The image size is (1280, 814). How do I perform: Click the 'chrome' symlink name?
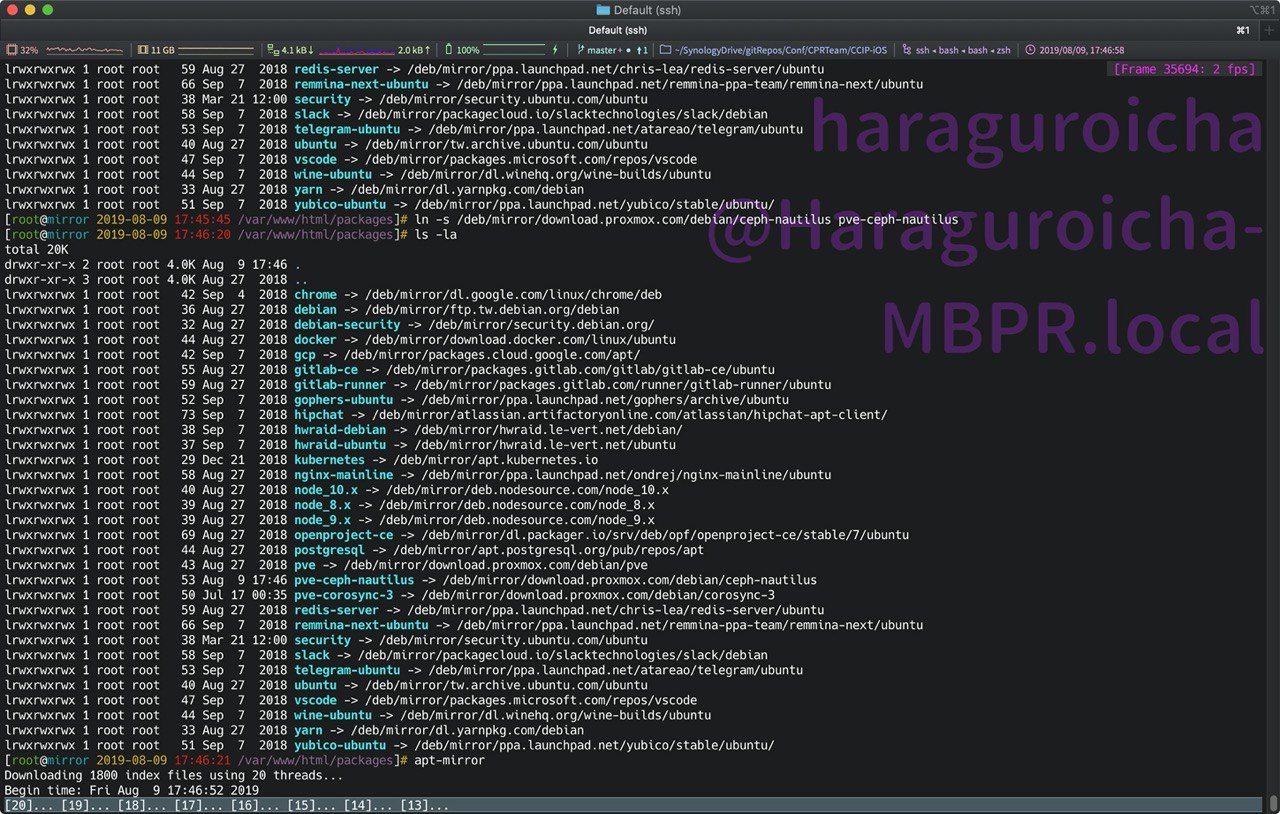point(315,294)
